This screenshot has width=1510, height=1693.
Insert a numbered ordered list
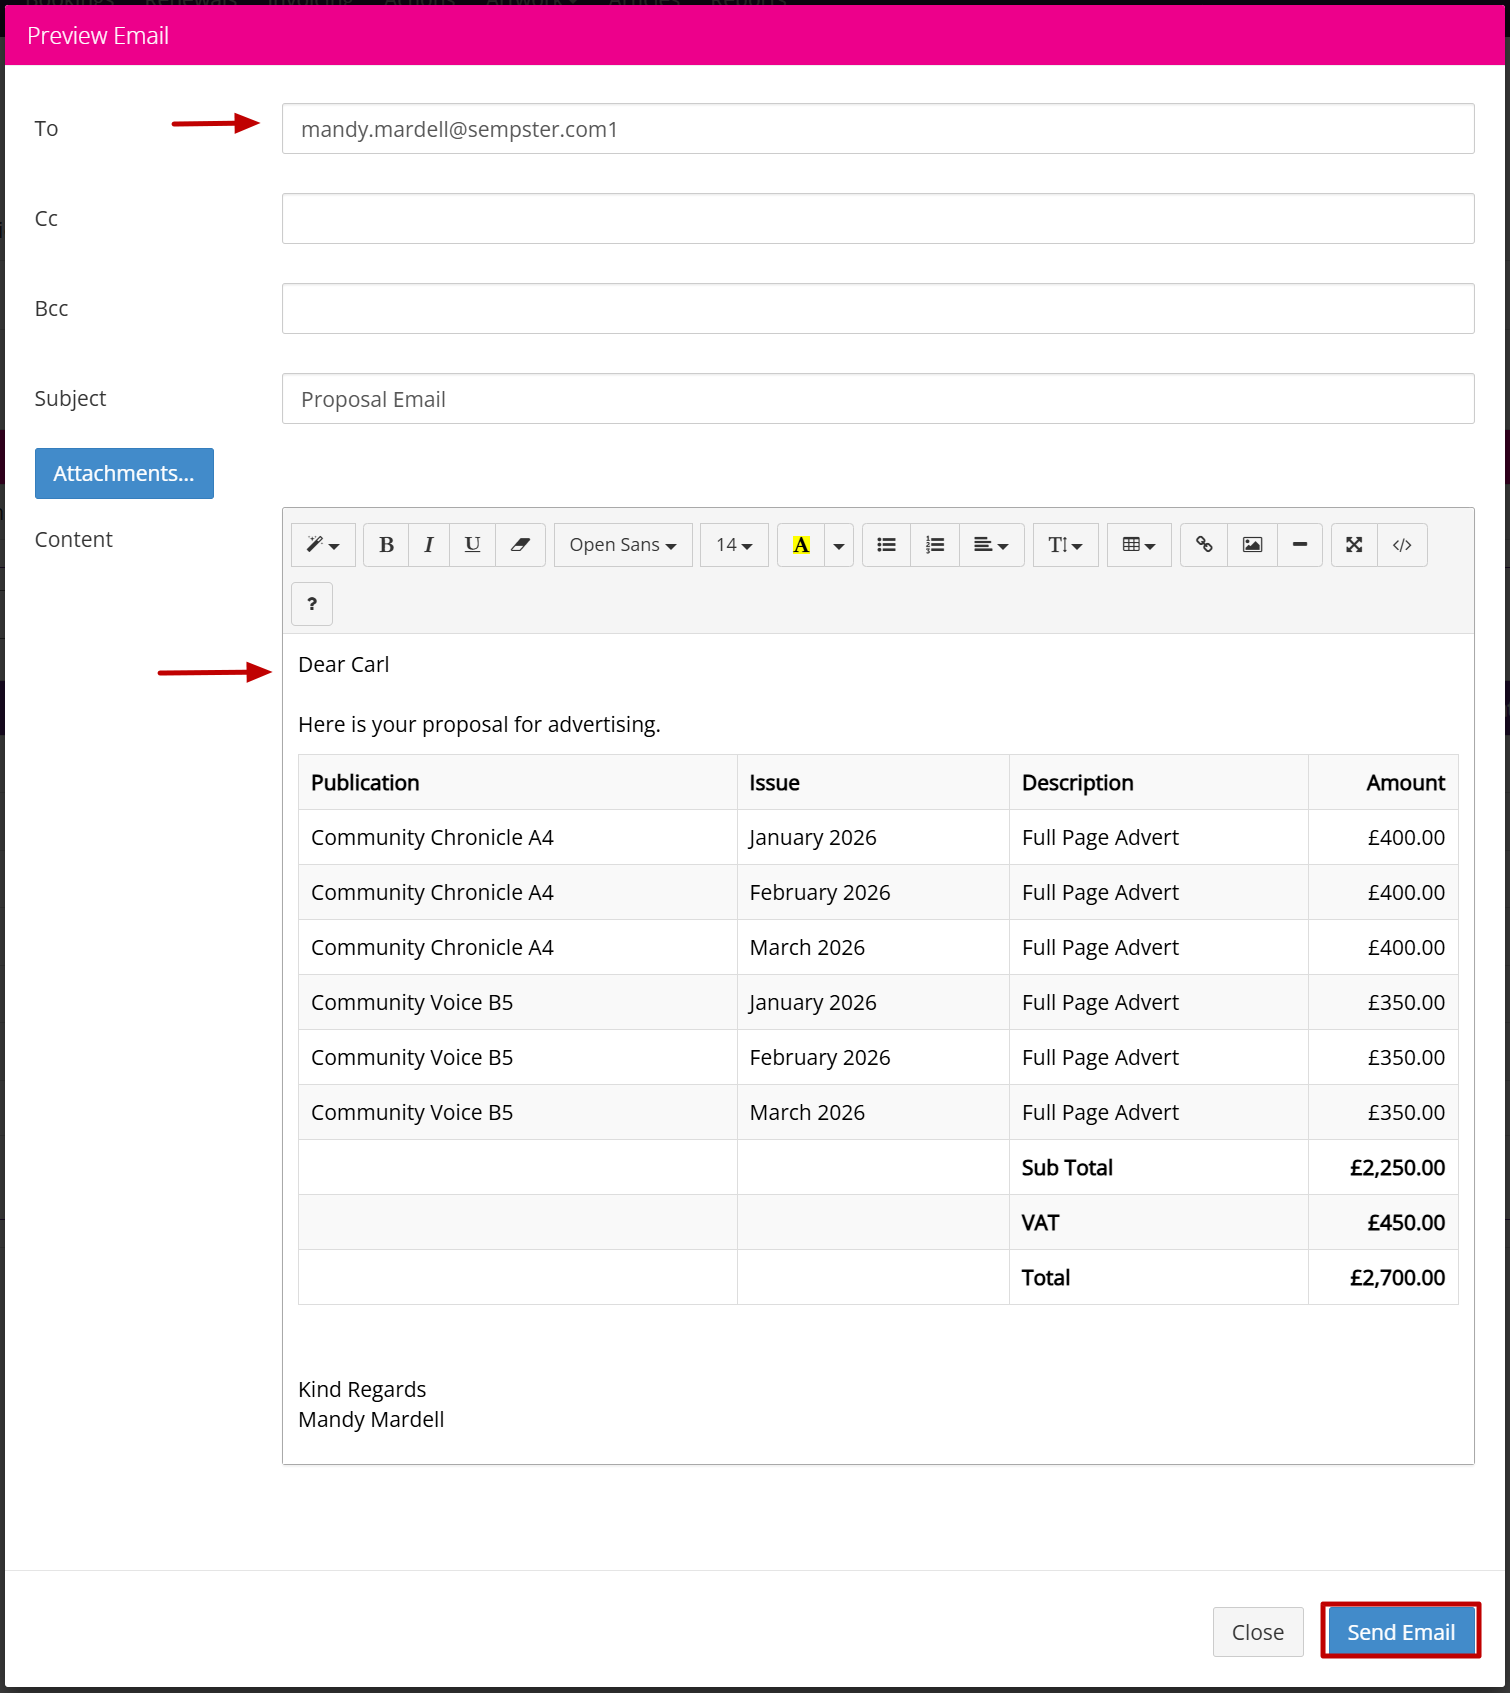935,545
